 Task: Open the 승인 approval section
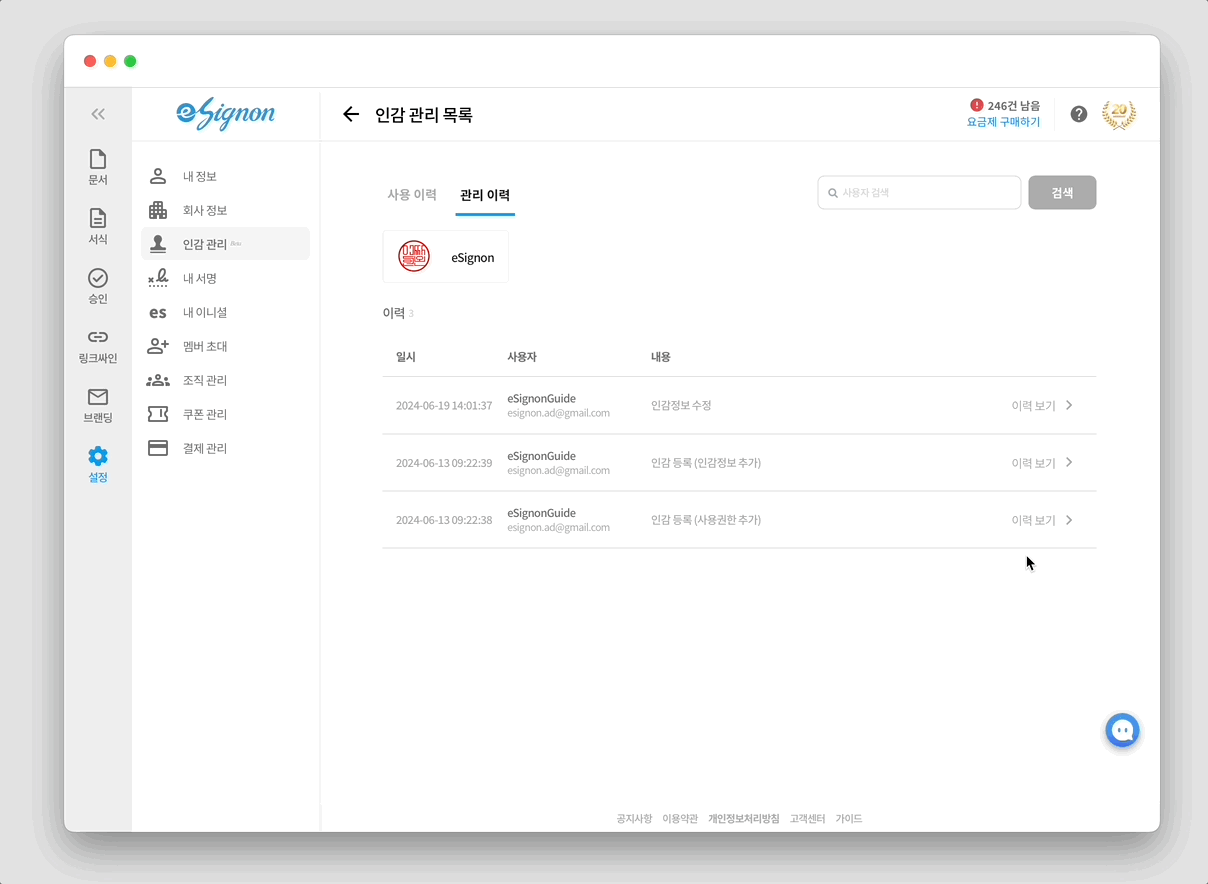[x=98, y=286]
